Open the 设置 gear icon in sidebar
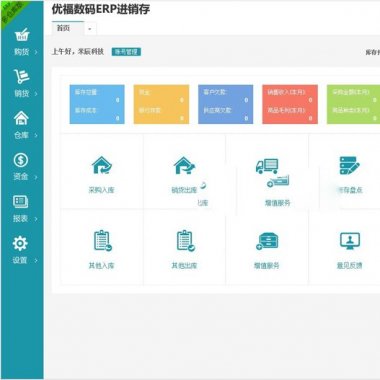Screen dimensions: 380x380 (x=20, y=243)
